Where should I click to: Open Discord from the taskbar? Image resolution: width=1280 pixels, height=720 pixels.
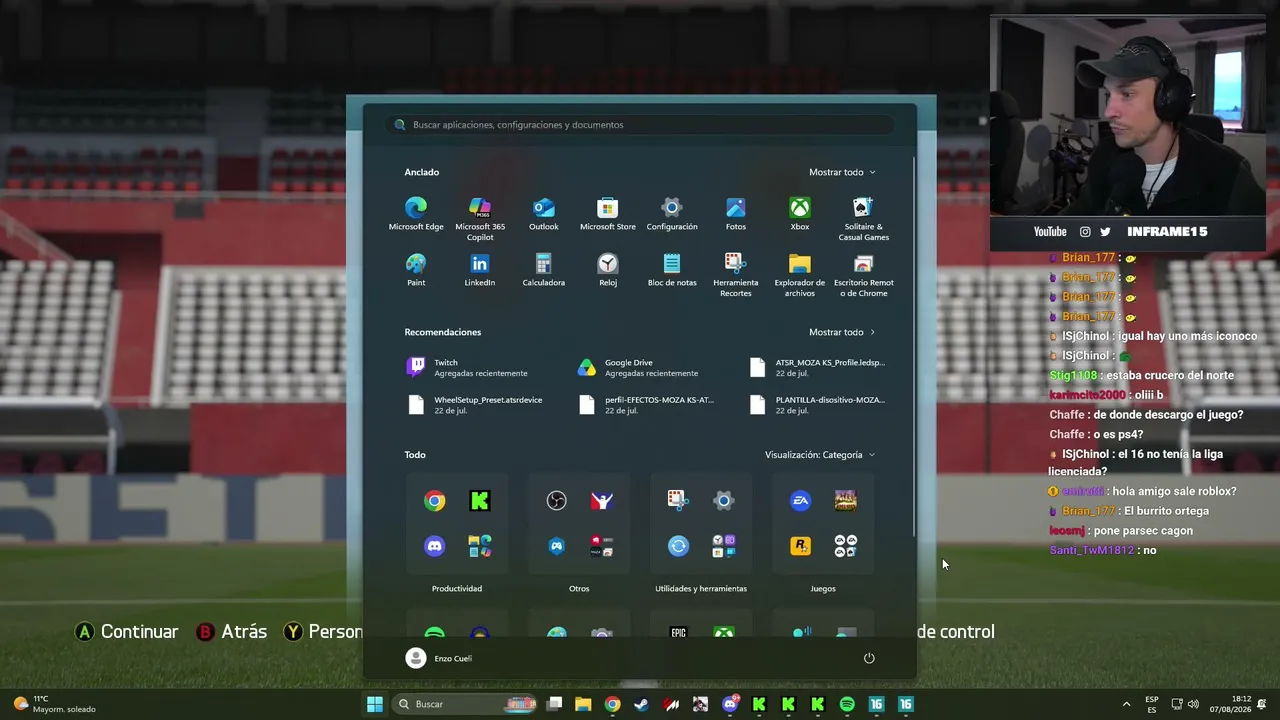point(730,704)
